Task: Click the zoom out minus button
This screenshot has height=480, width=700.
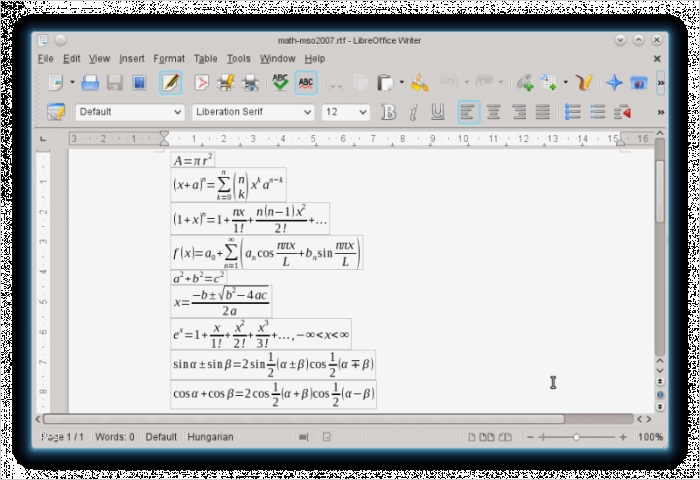Action: click(530, 437)
